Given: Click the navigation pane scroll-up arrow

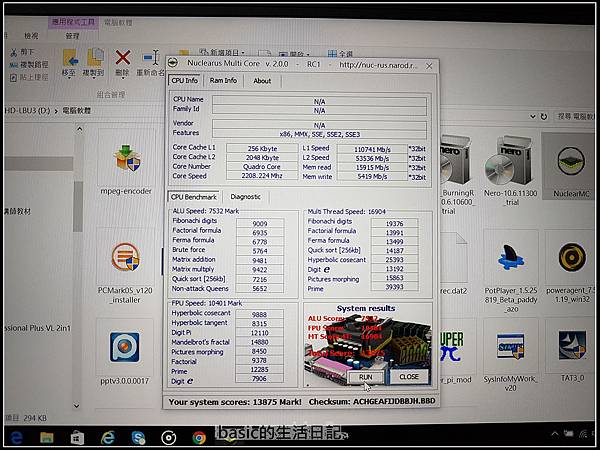Looking at the screenshot, I should coord(79,129).
